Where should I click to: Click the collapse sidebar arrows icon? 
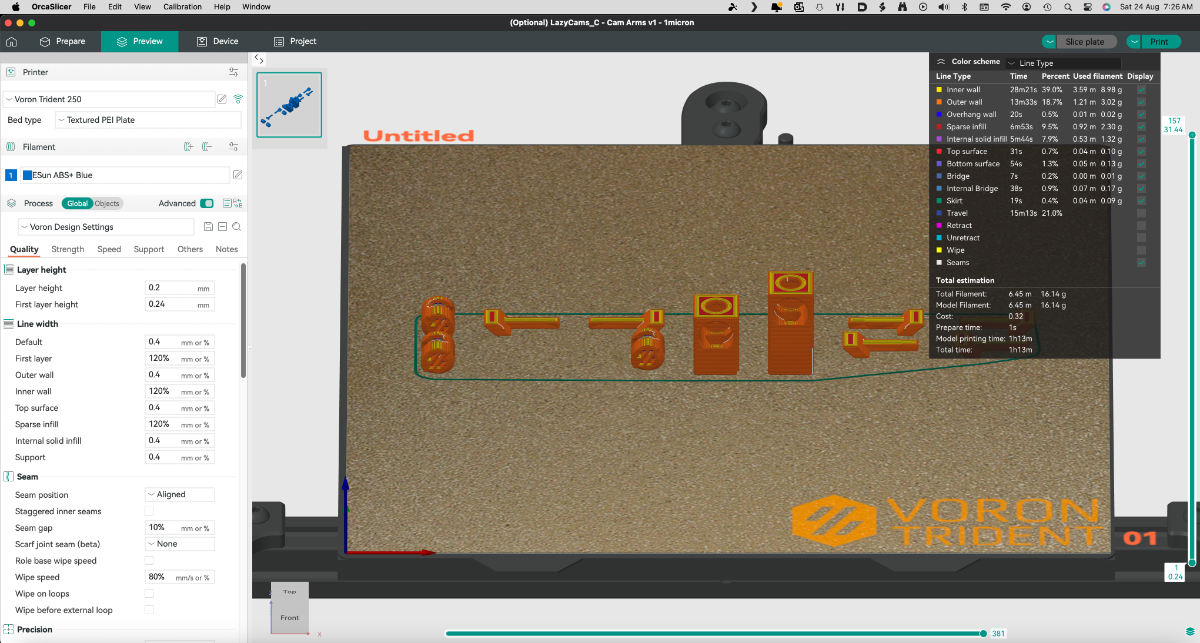click(x=259, y=59)
